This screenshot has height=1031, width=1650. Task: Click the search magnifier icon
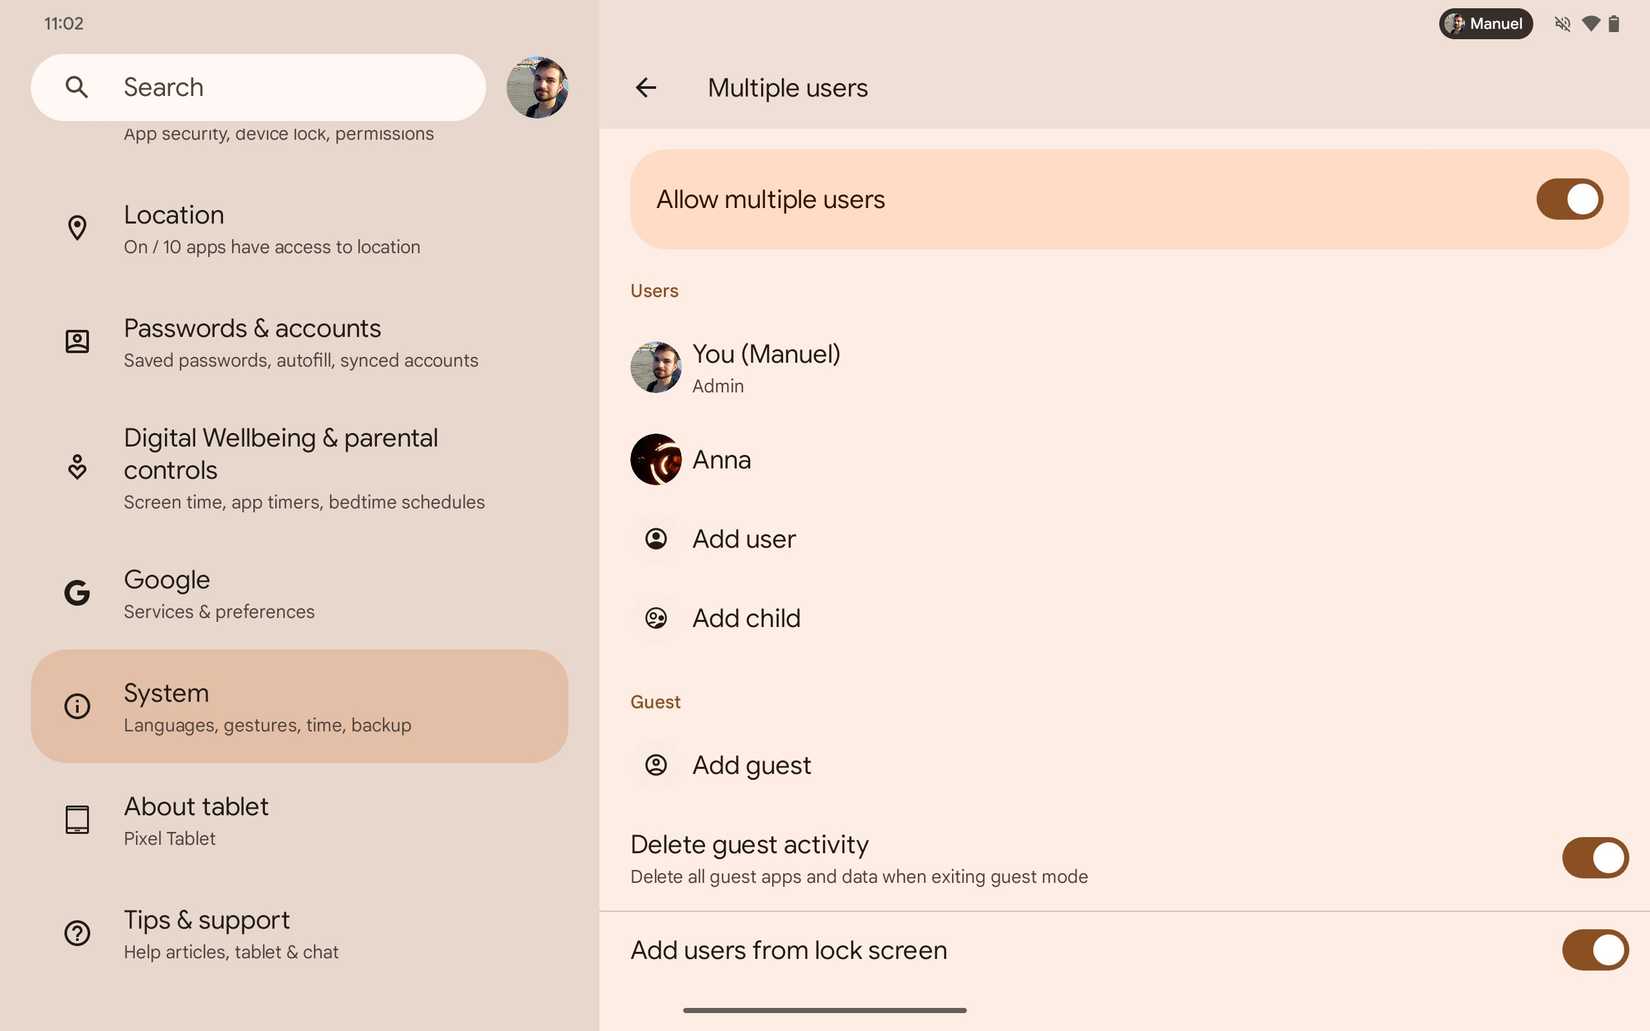click(x=77, y=87)
